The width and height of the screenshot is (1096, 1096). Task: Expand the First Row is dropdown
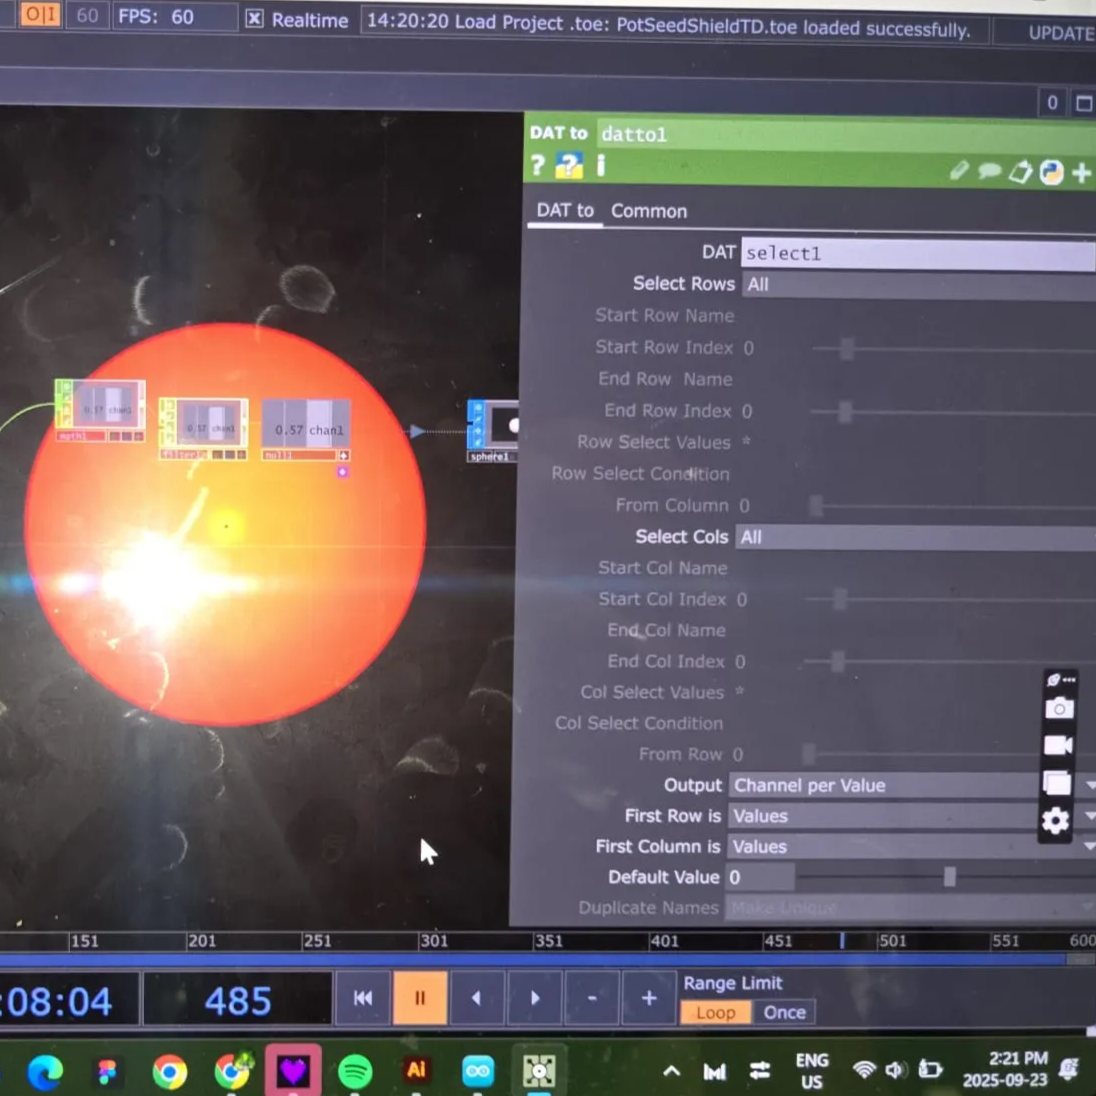(x=880, y=816)
